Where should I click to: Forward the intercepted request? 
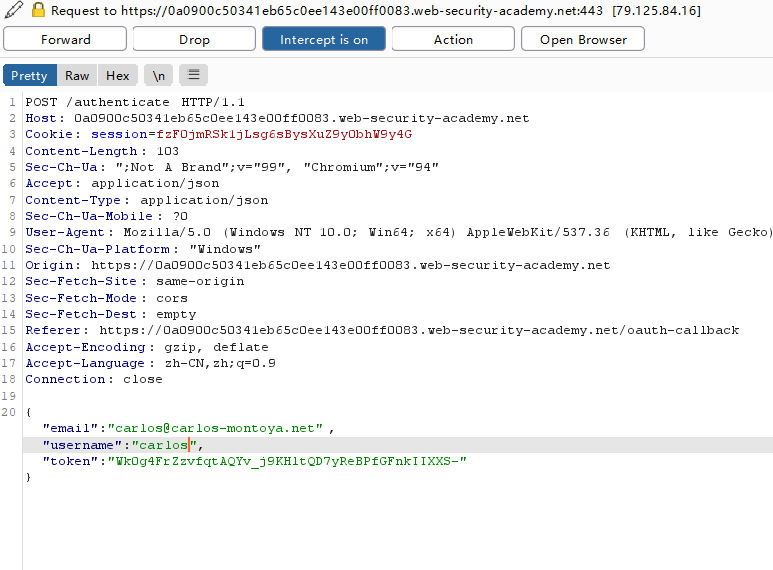(65, 39)
